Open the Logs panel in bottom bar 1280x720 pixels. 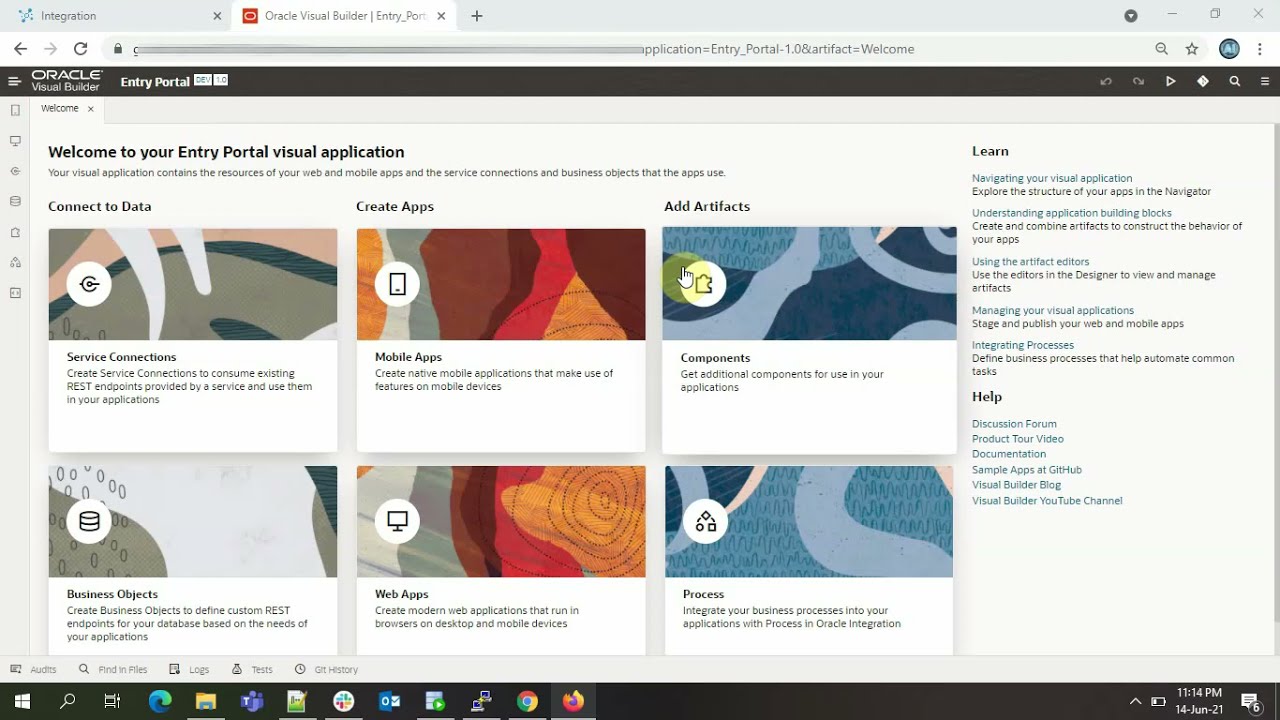pyautogui.click(x=190, y=669)
